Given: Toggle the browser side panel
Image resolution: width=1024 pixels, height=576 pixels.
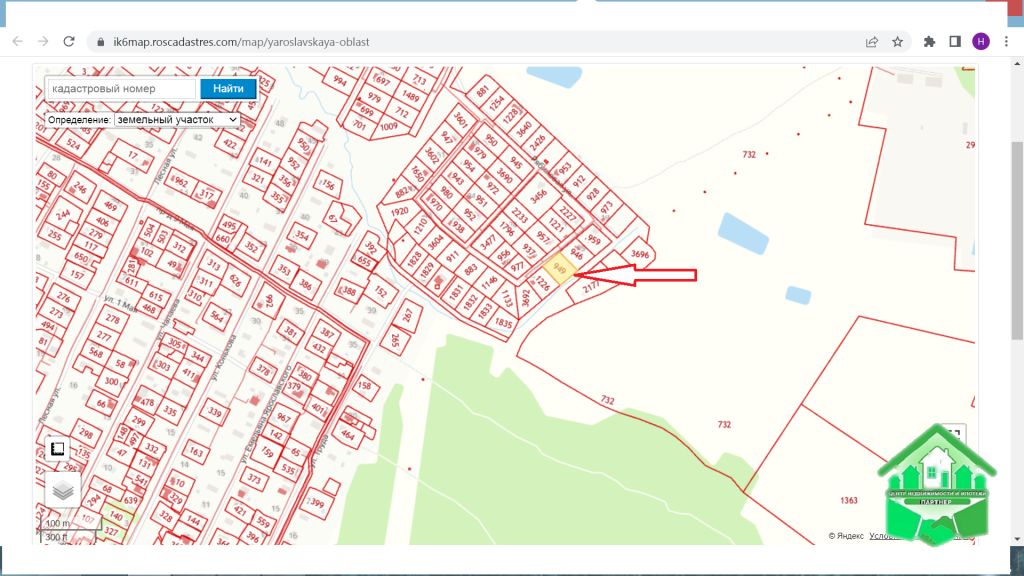Looking at the screenshot, I should (x=954, y=41).
